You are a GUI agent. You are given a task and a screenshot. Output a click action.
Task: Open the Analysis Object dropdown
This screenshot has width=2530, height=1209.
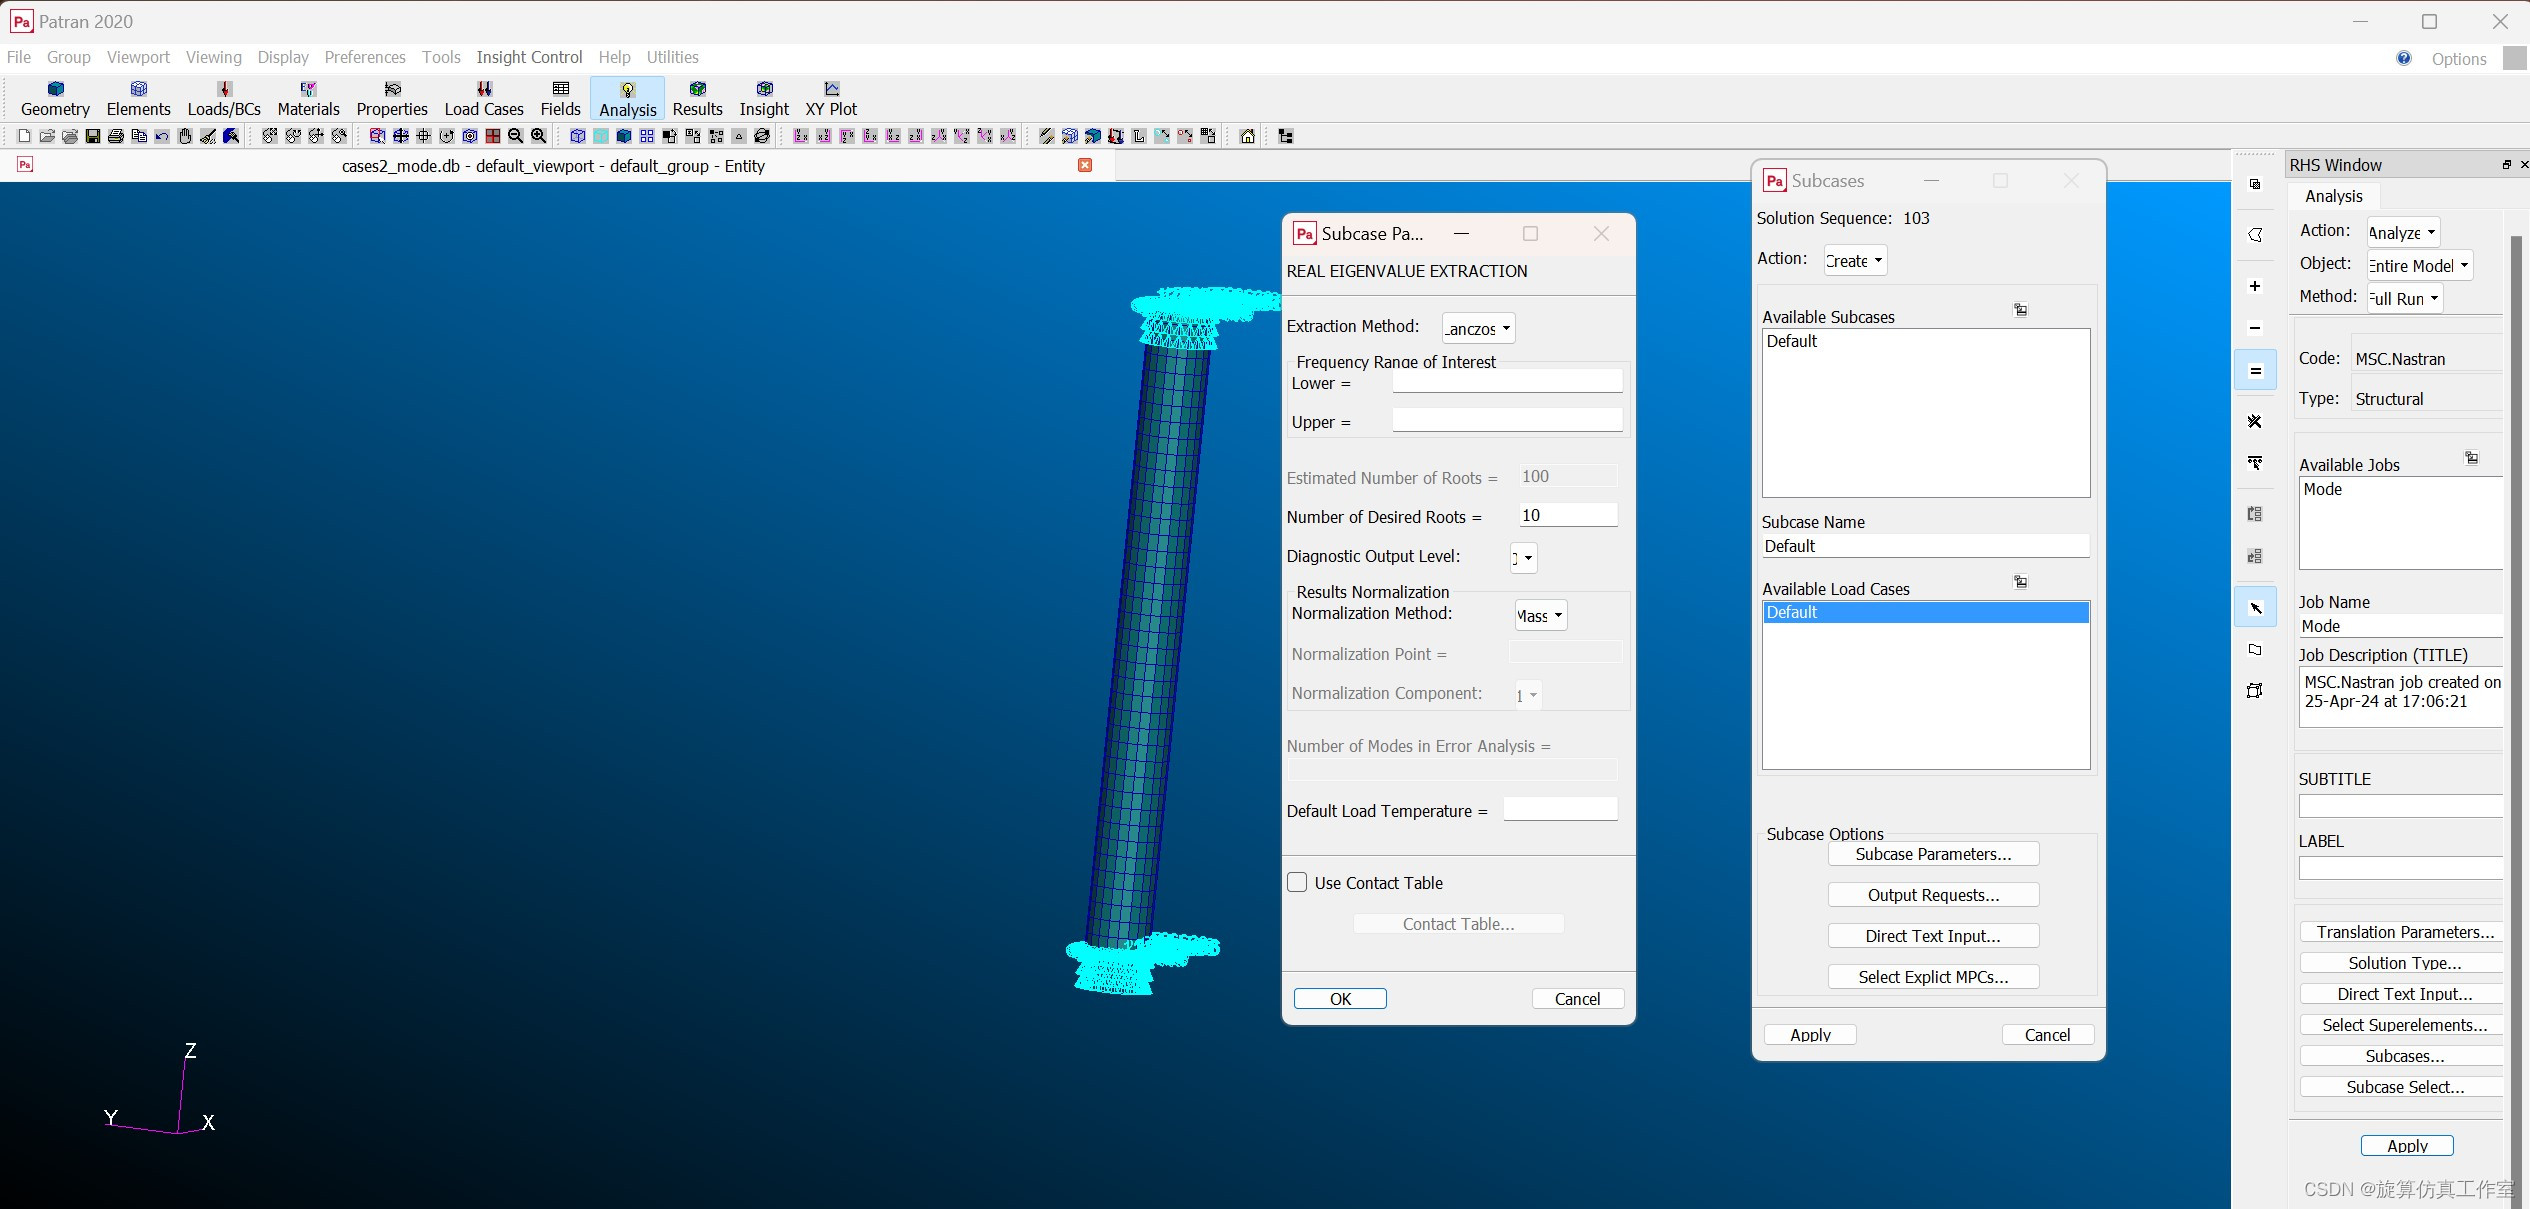coord(2418,265)
